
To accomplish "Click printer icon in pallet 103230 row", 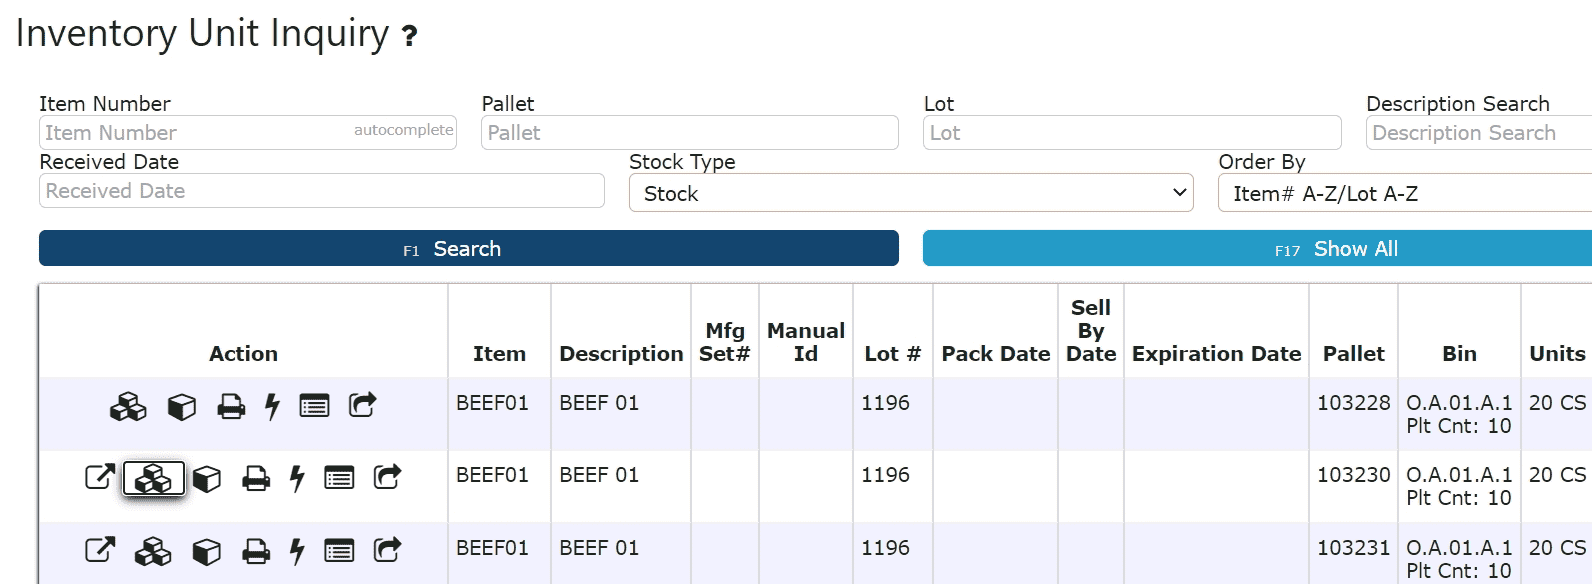I will [x=256, y=479].
